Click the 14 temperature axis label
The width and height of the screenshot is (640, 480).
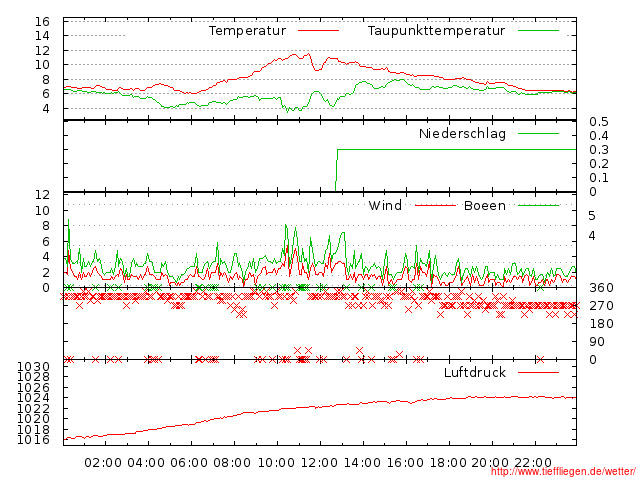(x=42, y=36)
